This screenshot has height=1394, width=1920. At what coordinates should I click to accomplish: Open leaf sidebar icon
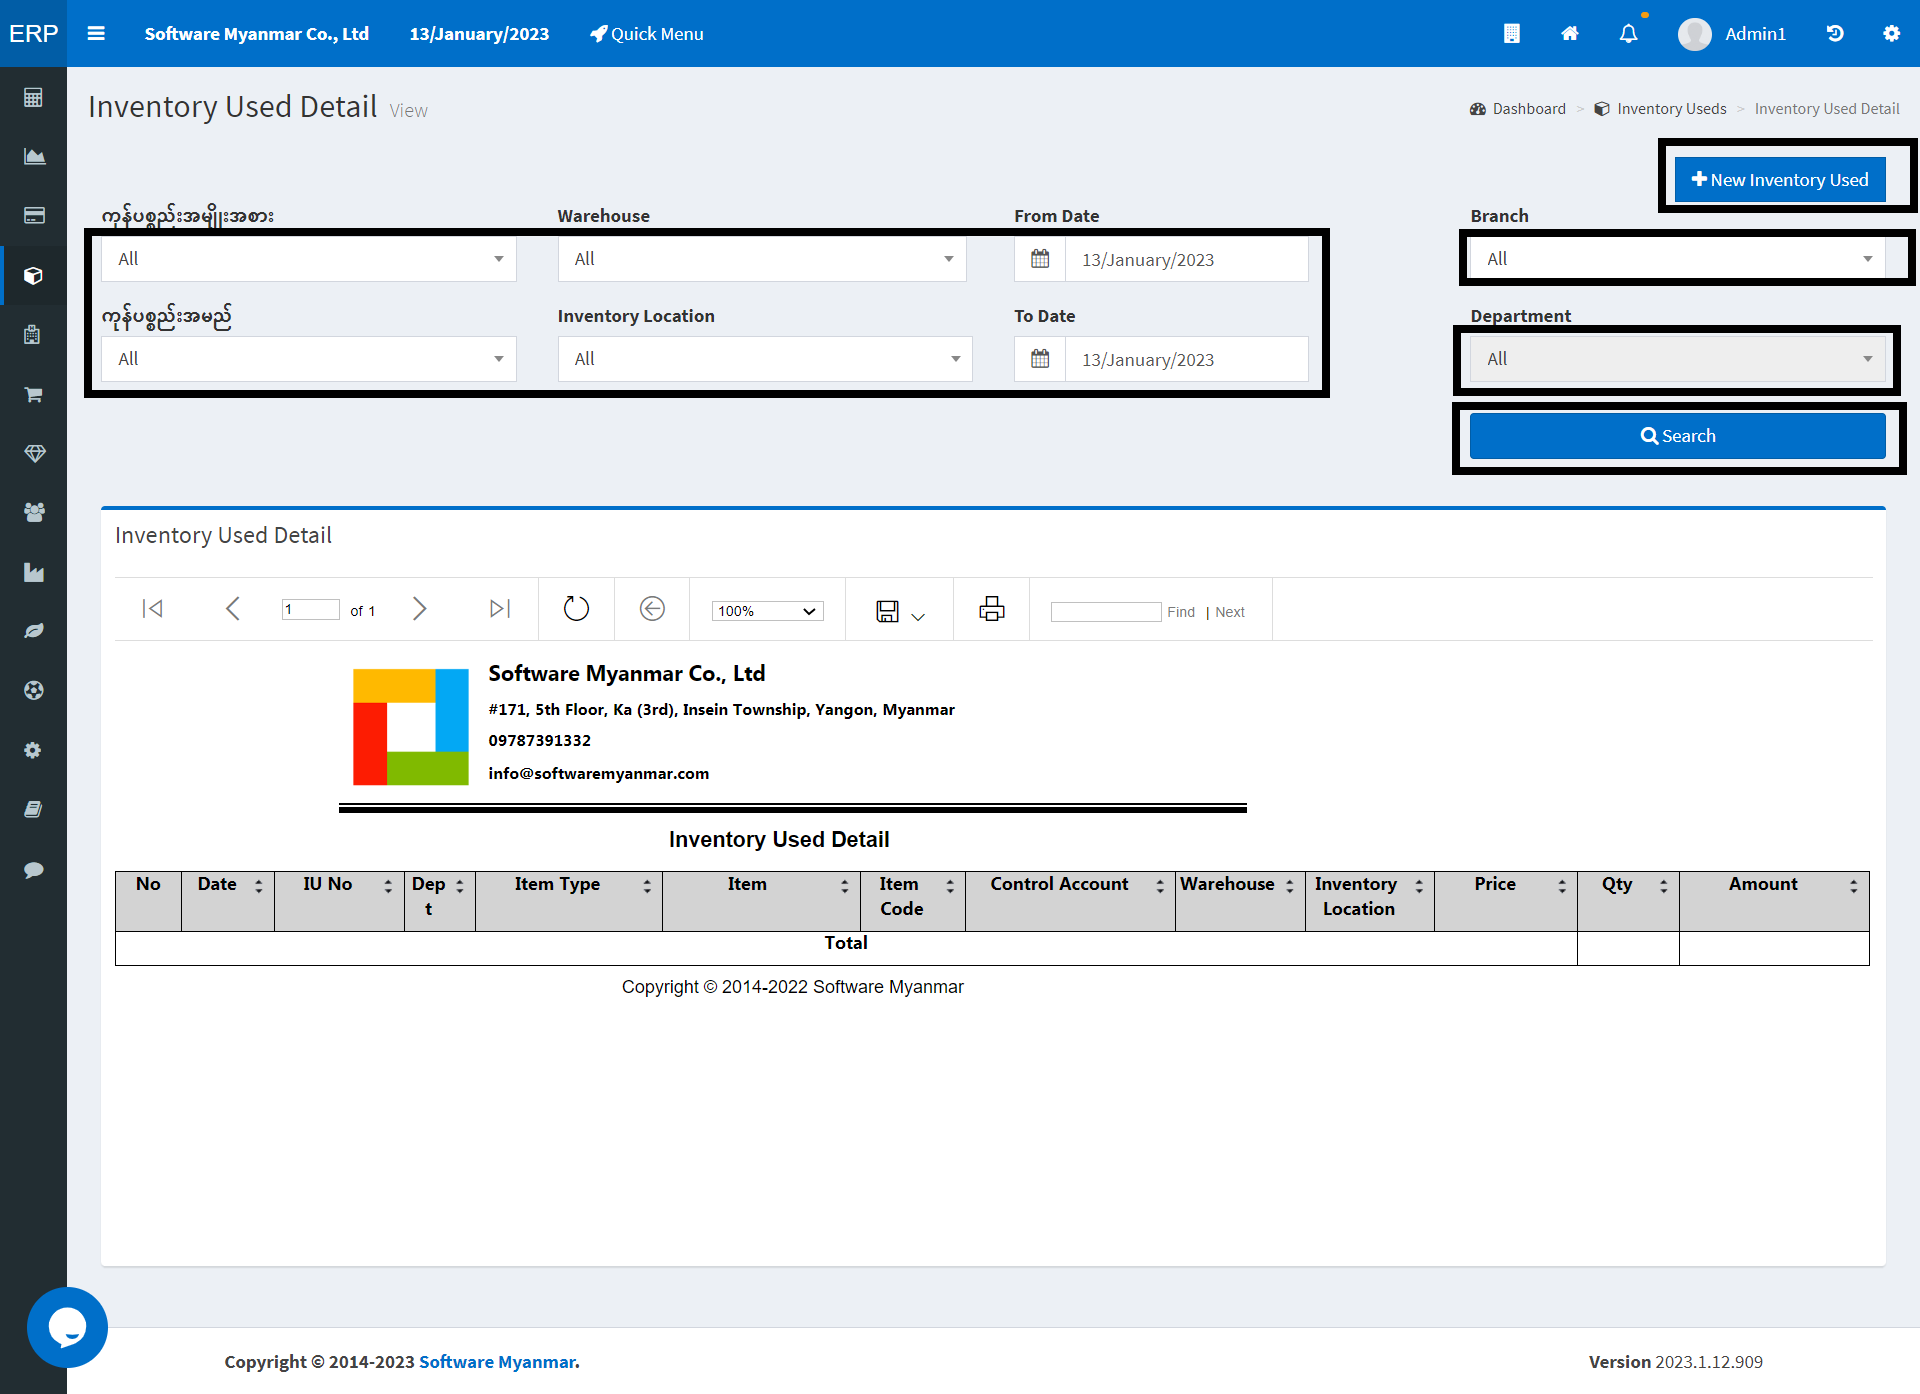pyautogui.click(x=33, y=631)
